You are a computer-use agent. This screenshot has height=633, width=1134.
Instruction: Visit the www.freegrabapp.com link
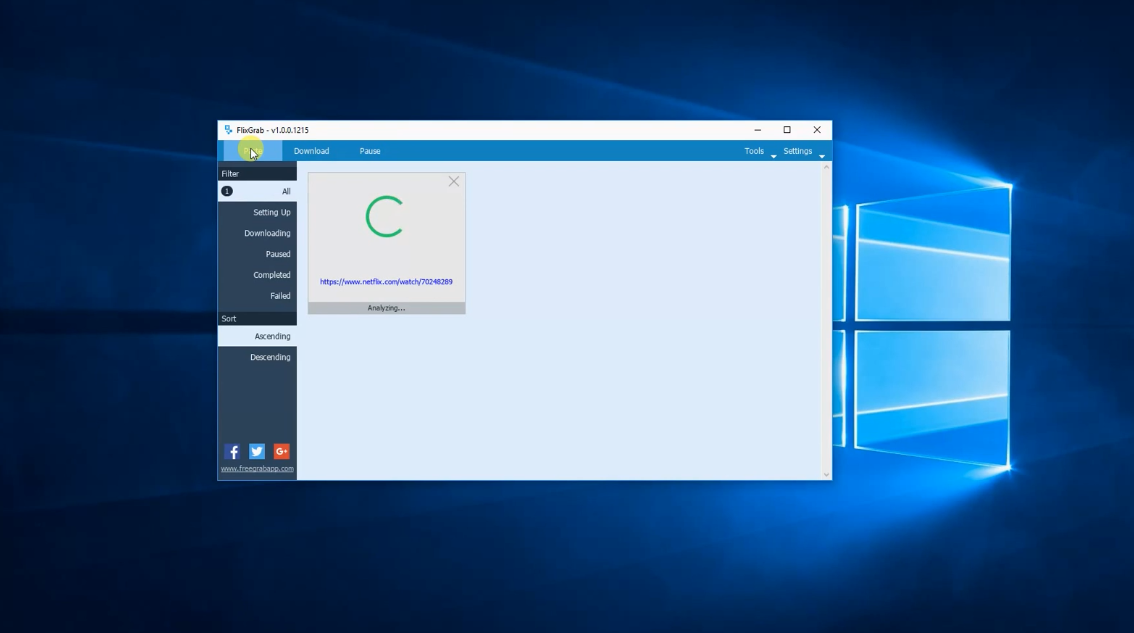pyautogui.click(x=257, y=469)
